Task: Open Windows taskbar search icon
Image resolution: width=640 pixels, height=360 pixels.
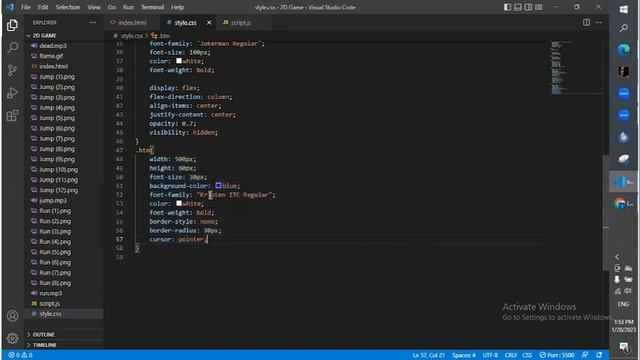Action: click(x=623, y=28)
